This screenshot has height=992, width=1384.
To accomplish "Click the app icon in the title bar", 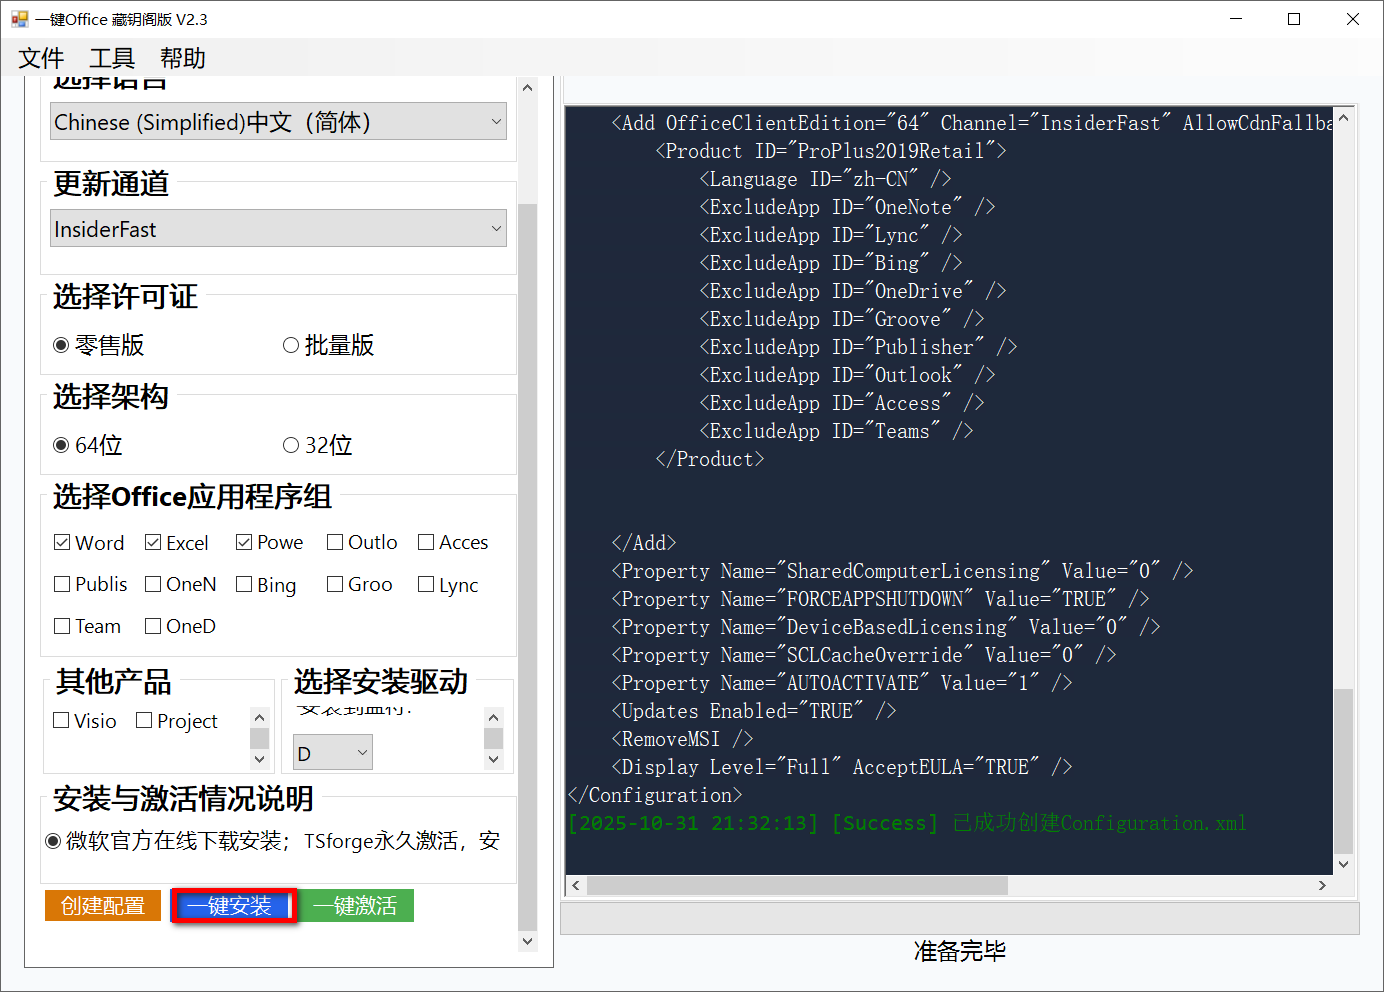I will tap(21, 18).
